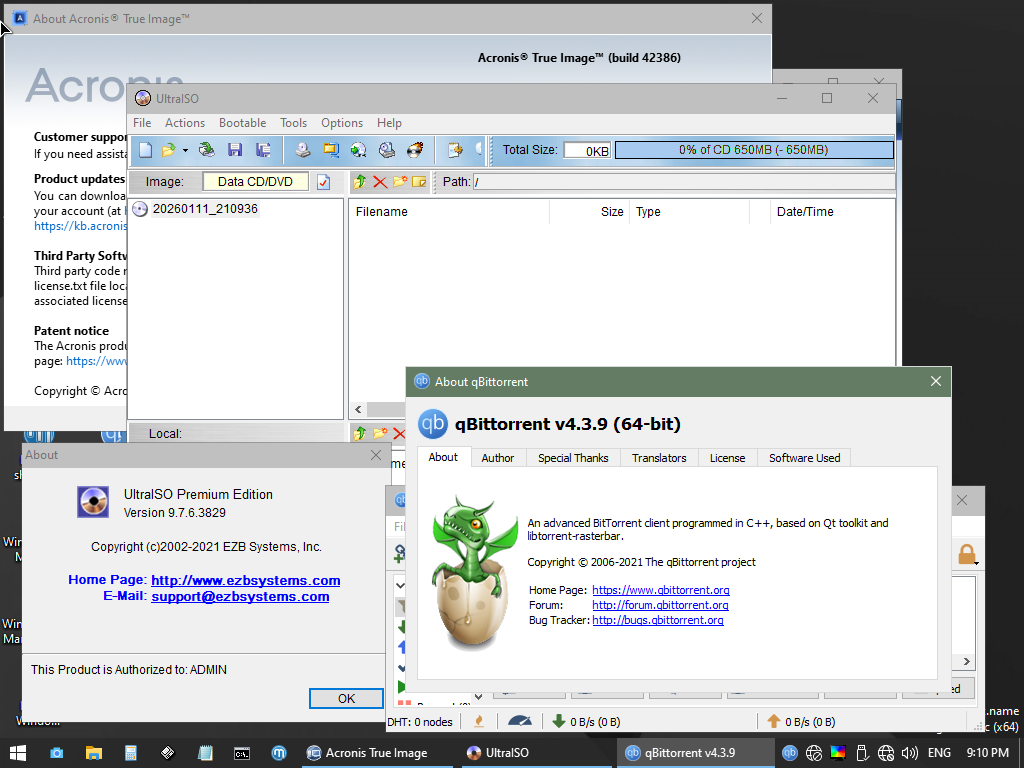
Task: Open the Translators tab in About qBittorrent
Action: 659,458
